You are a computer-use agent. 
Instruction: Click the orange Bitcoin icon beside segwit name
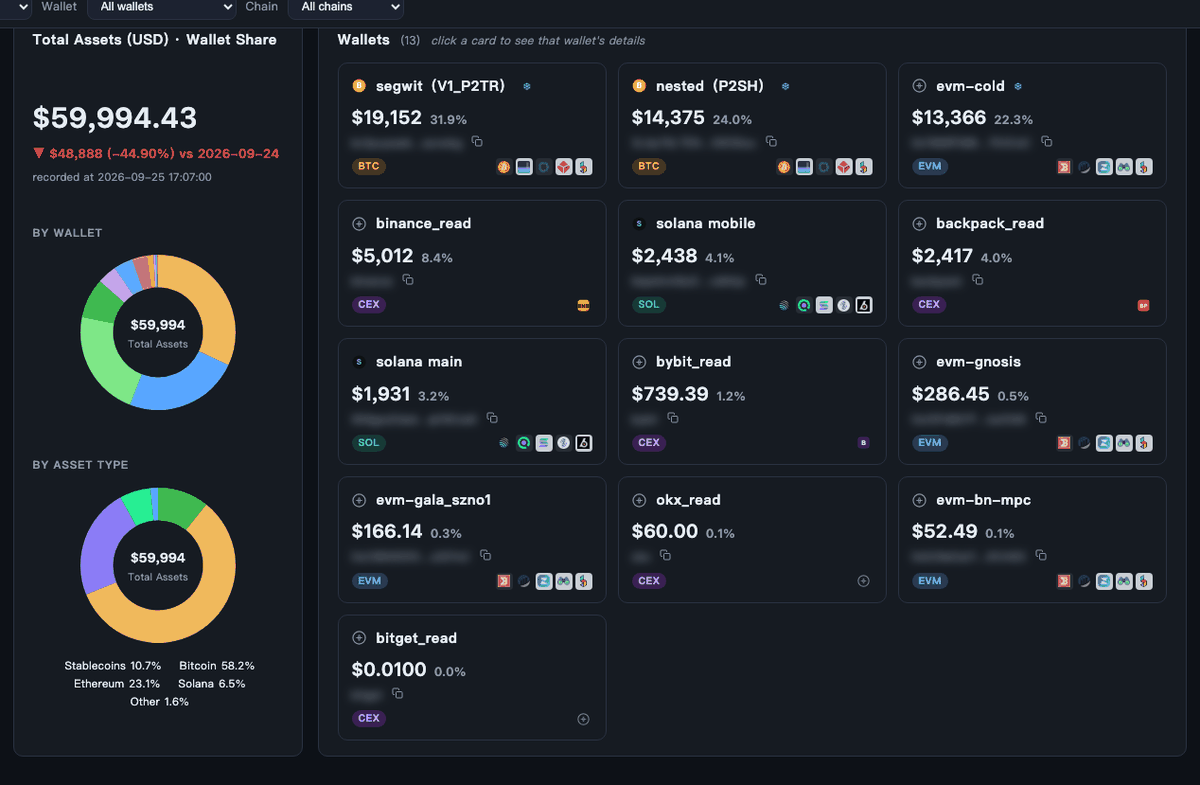(360, 86)
